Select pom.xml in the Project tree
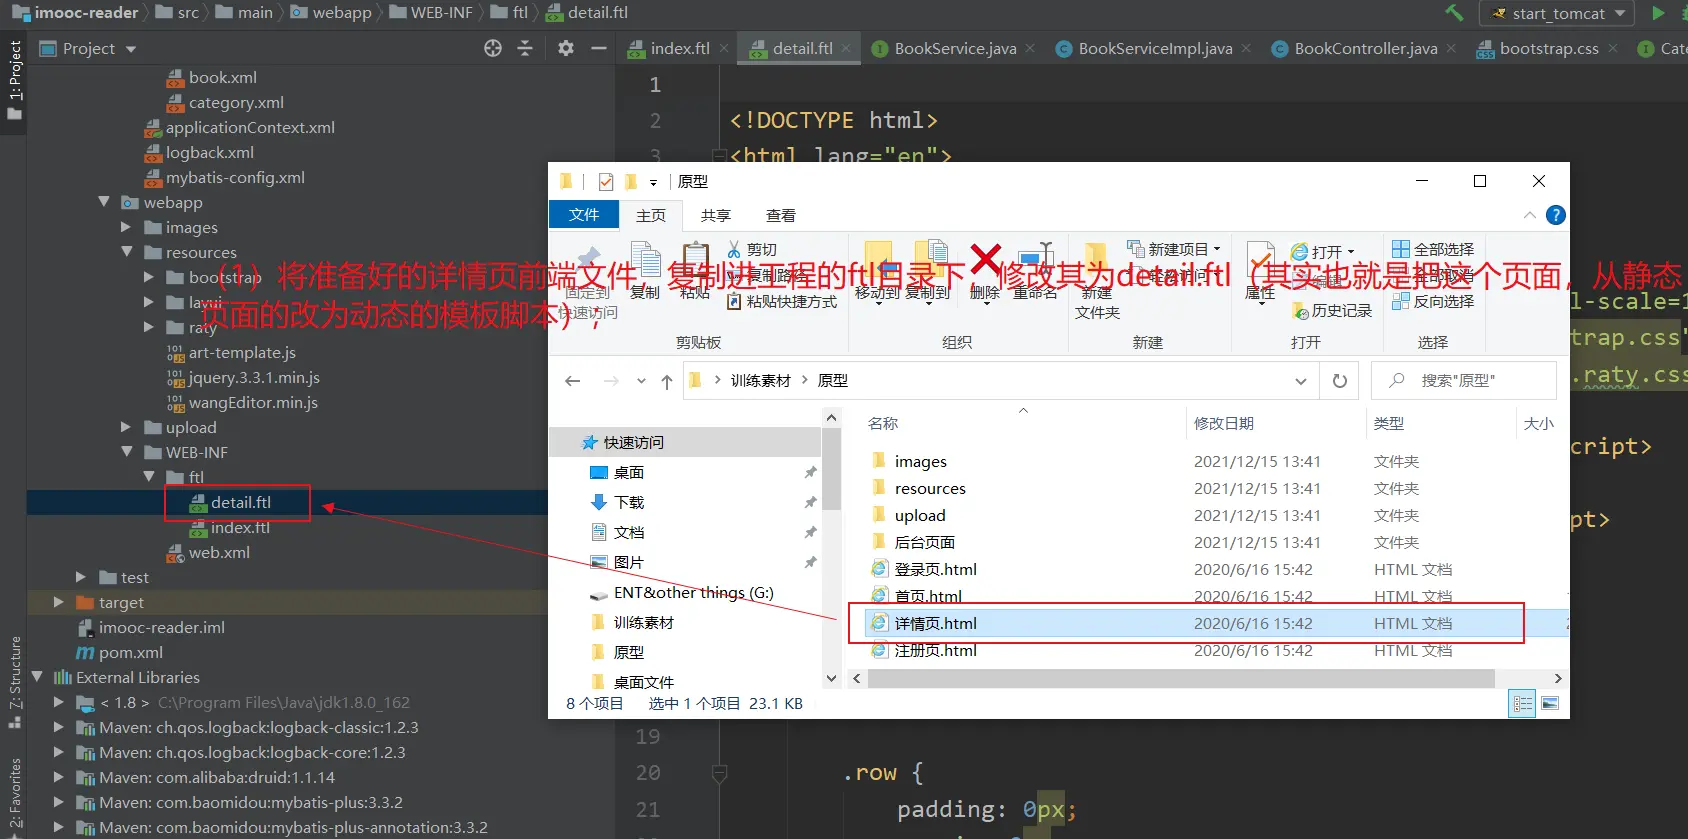The width and height of the screenshot is (1688, 839). click(x=131, y=652)
